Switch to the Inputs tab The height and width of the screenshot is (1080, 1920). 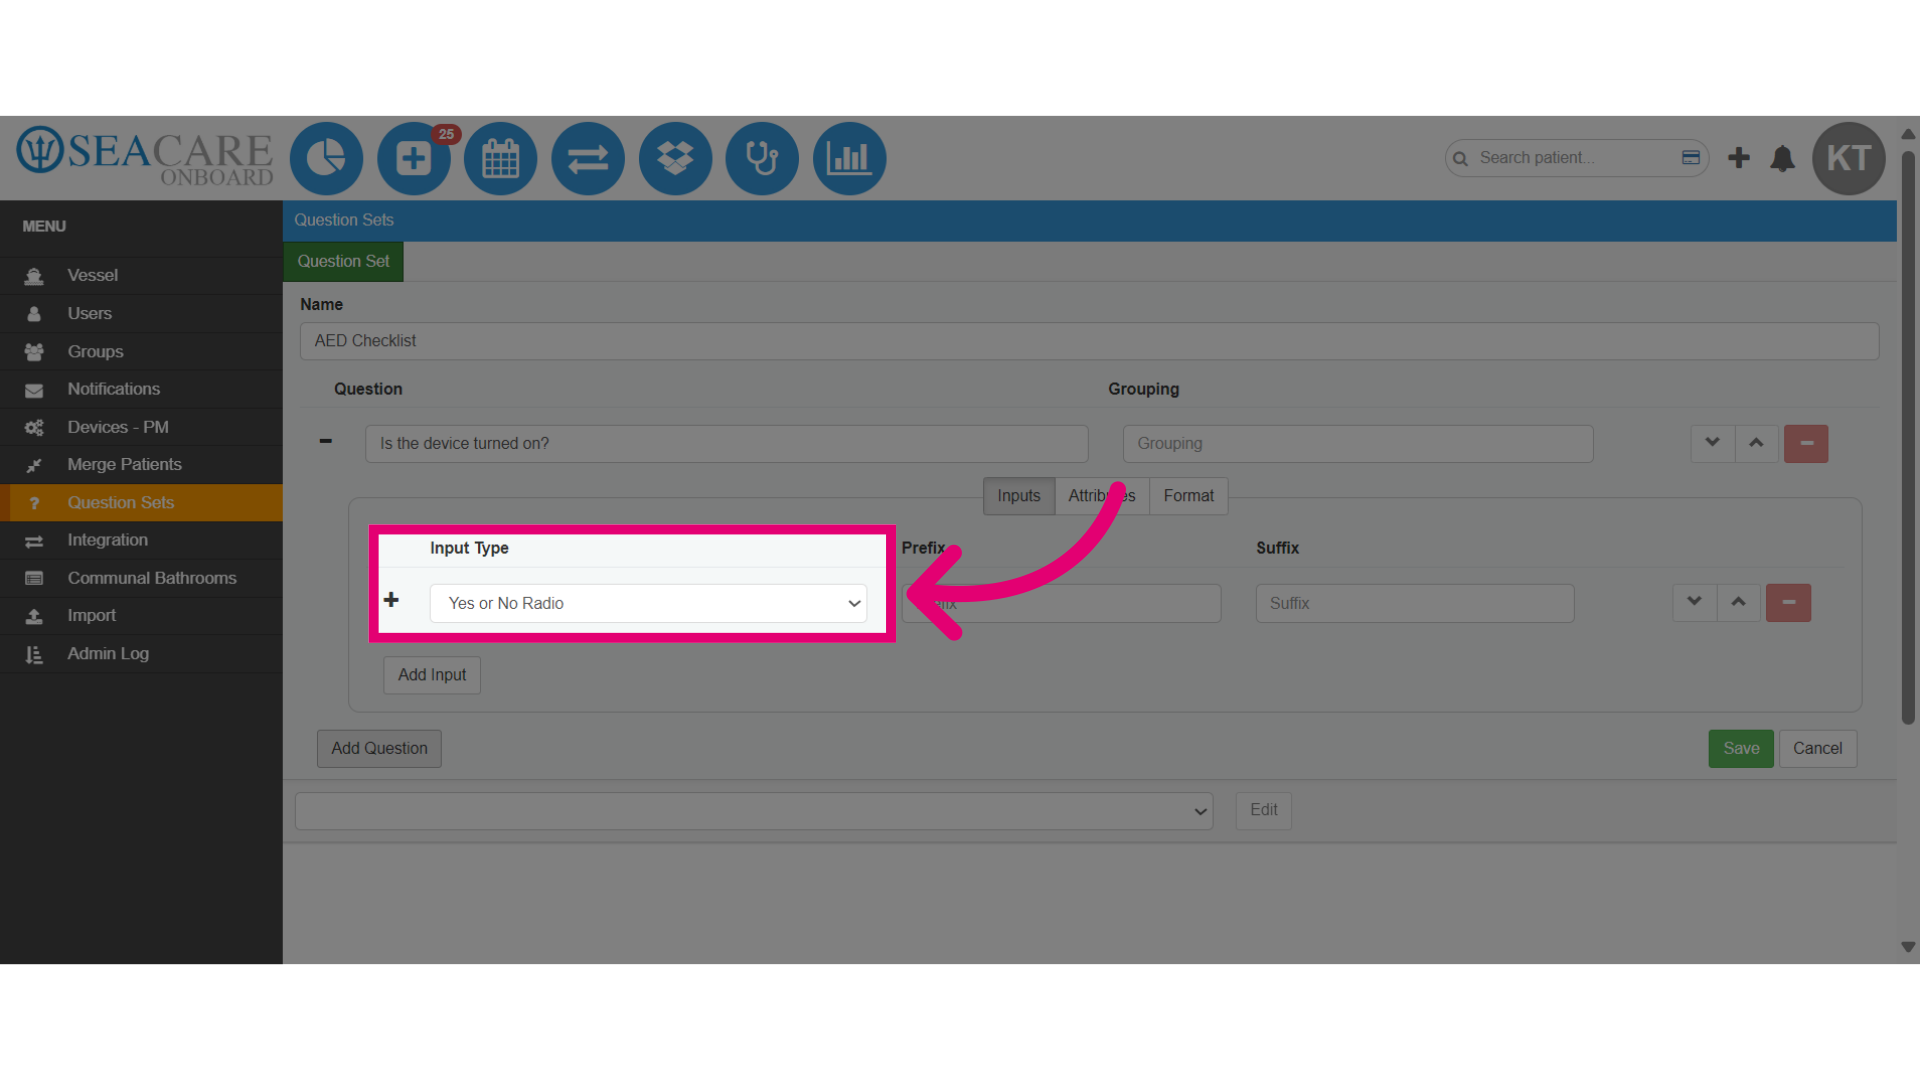click(x=1018, y=496)
